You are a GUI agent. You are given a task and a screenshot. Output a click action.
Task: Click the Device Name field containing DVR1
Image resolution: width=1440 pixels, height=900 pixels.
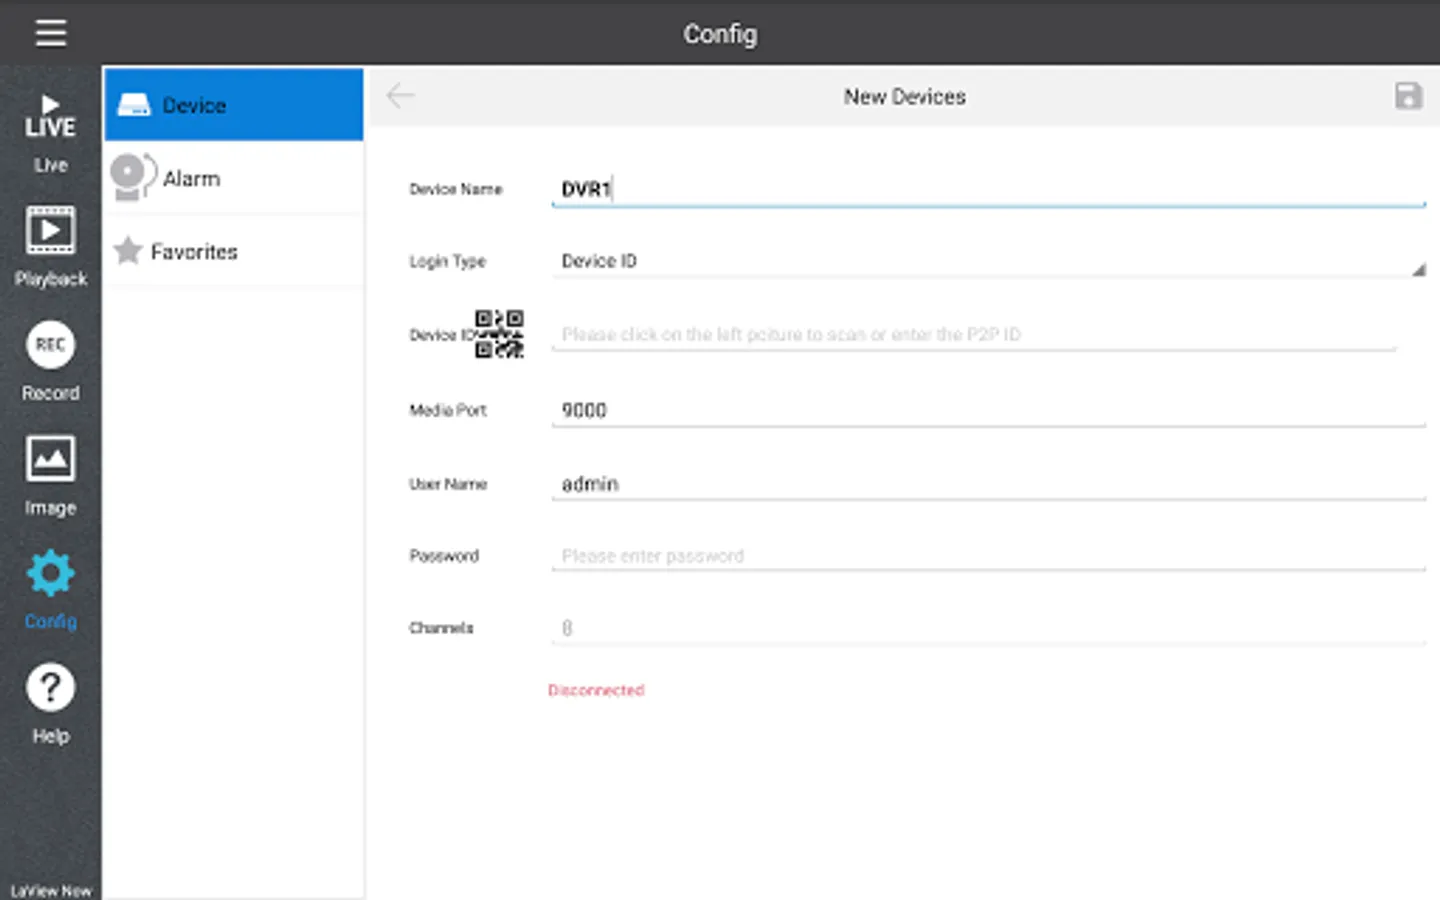(988, 189)
